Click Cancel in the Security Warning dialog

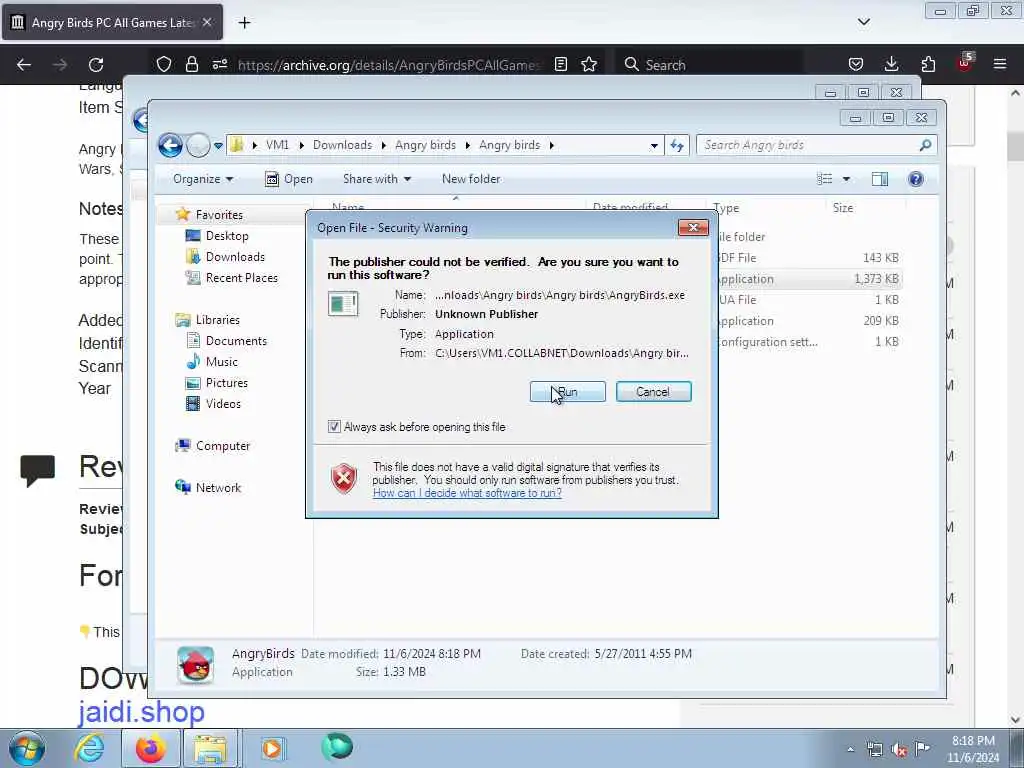[653, 392]
